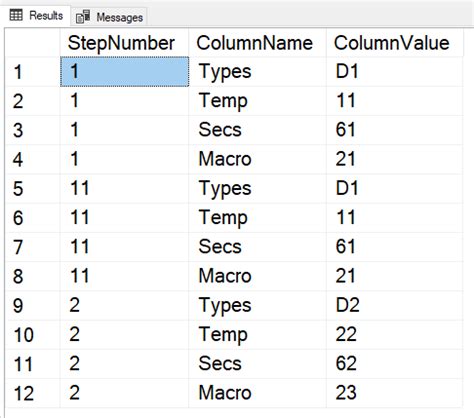Select the D2 value cell
Screen dimensions: 474x418
click(395, 305)
